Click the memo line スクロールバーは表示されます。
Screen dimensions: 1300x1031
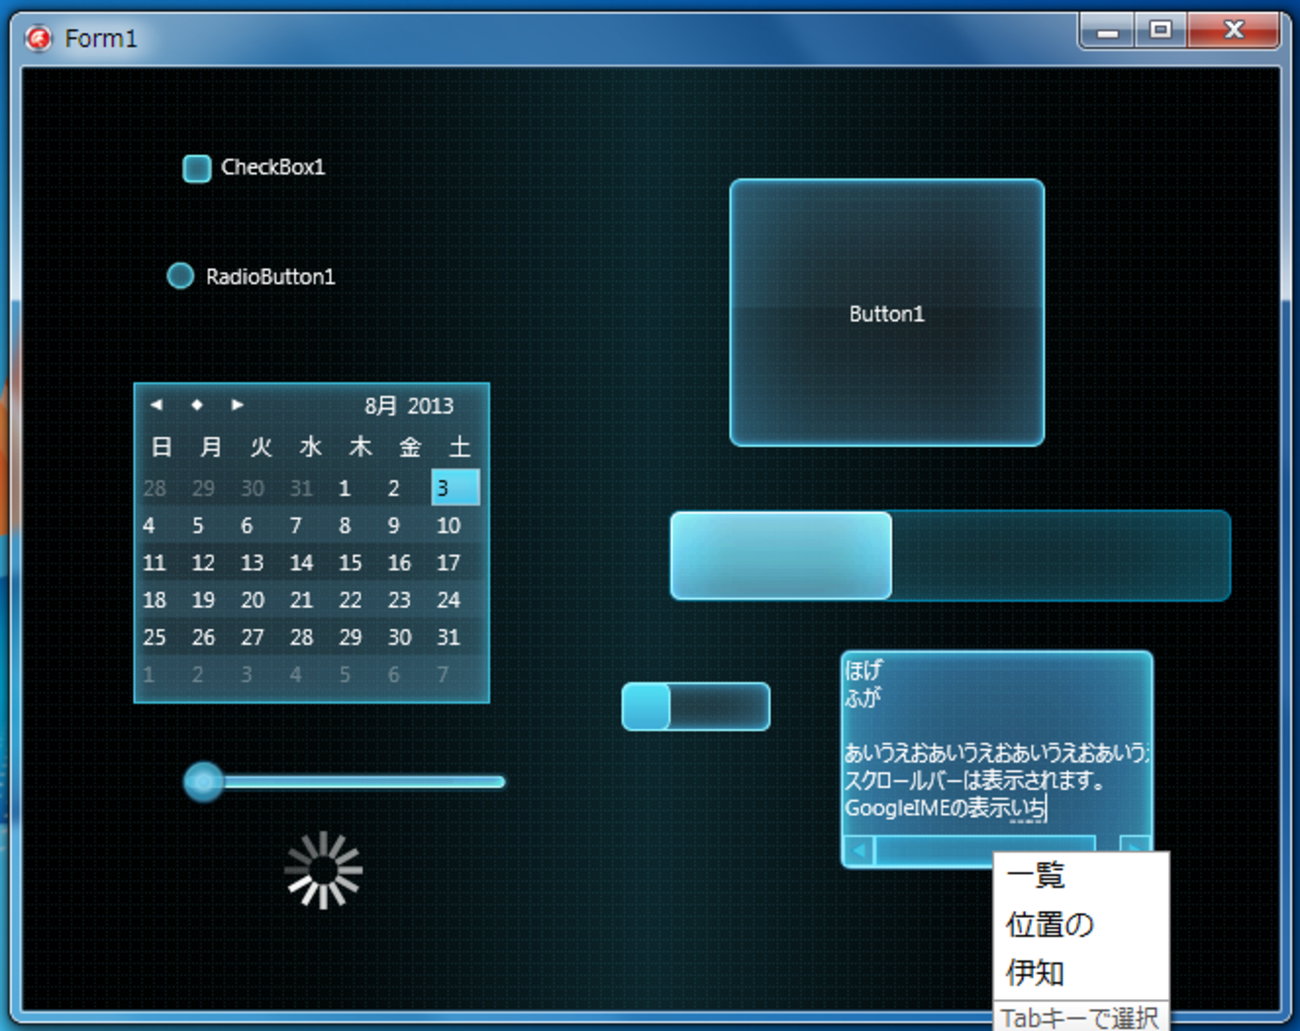pos(974,780)
